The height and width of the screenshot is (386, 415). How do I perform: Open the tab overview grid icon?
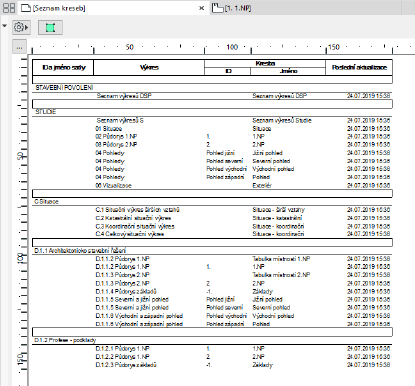tap(9, 8)
